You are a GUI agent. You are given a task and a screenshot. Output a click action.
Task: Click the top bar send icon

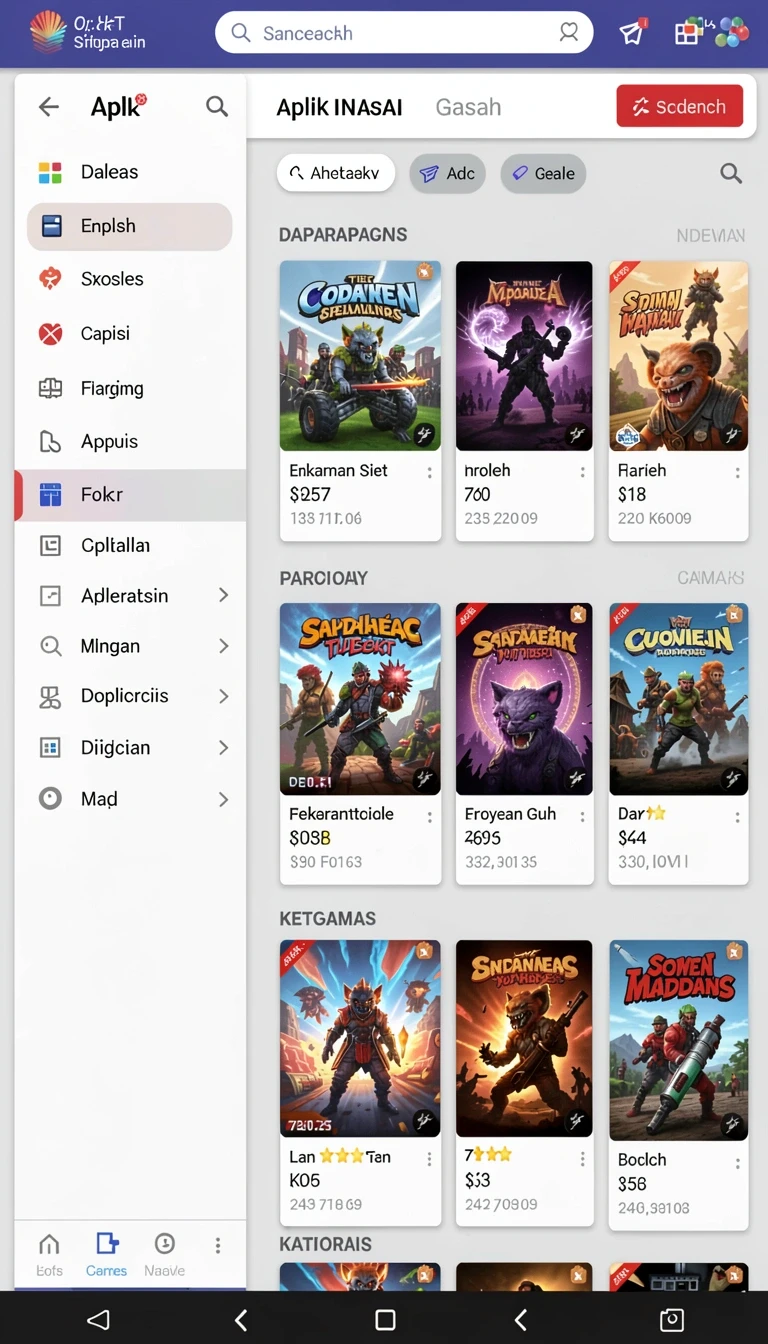click(x=632, y=33)
